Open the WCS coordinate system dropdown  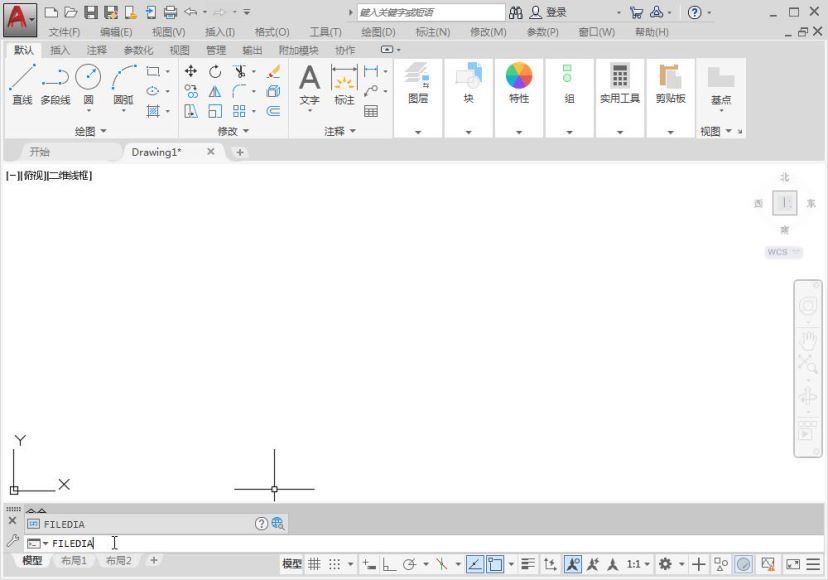tap(784, 252)
